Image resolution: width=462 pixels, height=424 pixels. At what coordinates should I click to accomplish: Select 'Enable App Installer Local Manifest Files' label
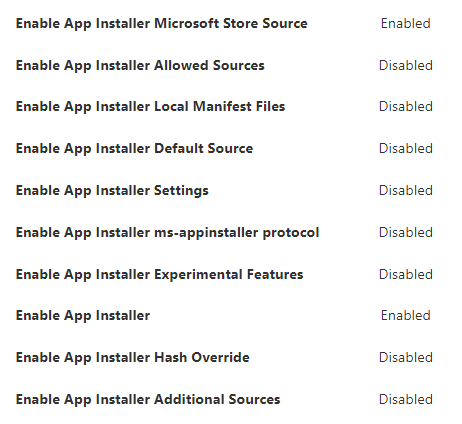point(150,107)
